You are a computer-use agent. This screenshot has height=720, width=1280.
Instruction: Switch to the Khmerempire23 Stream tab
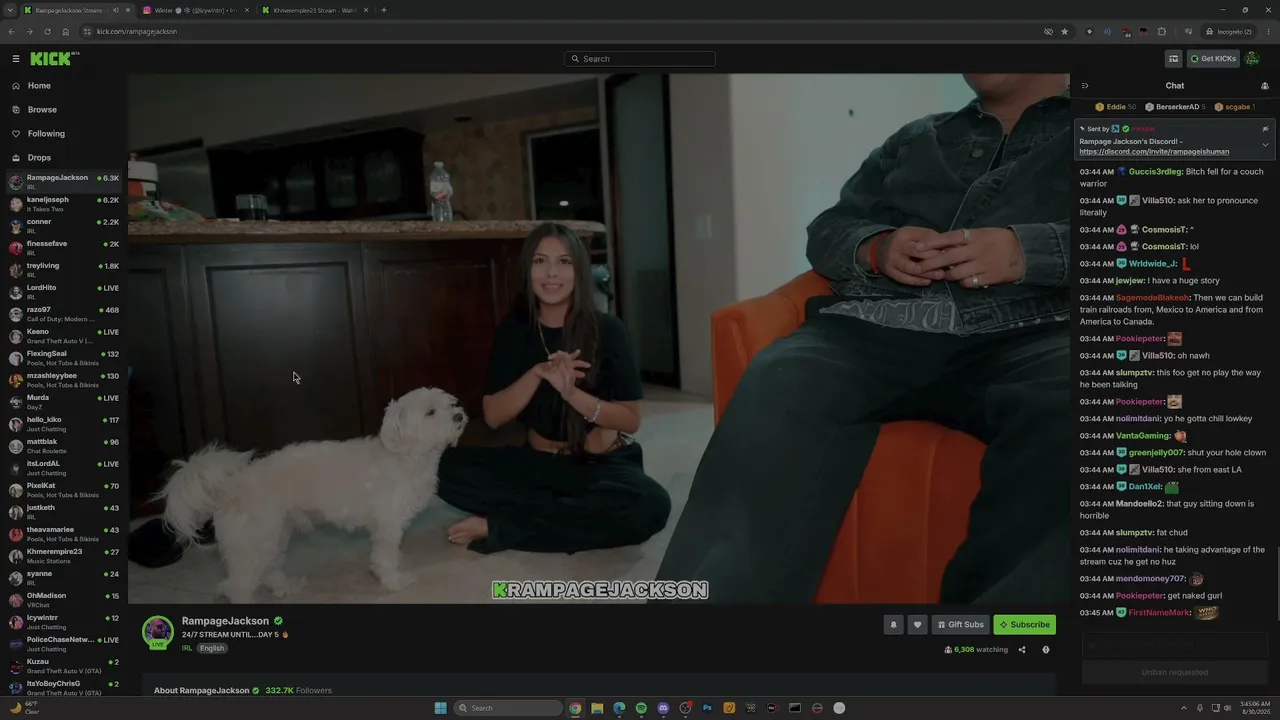(x=315, y=10)
